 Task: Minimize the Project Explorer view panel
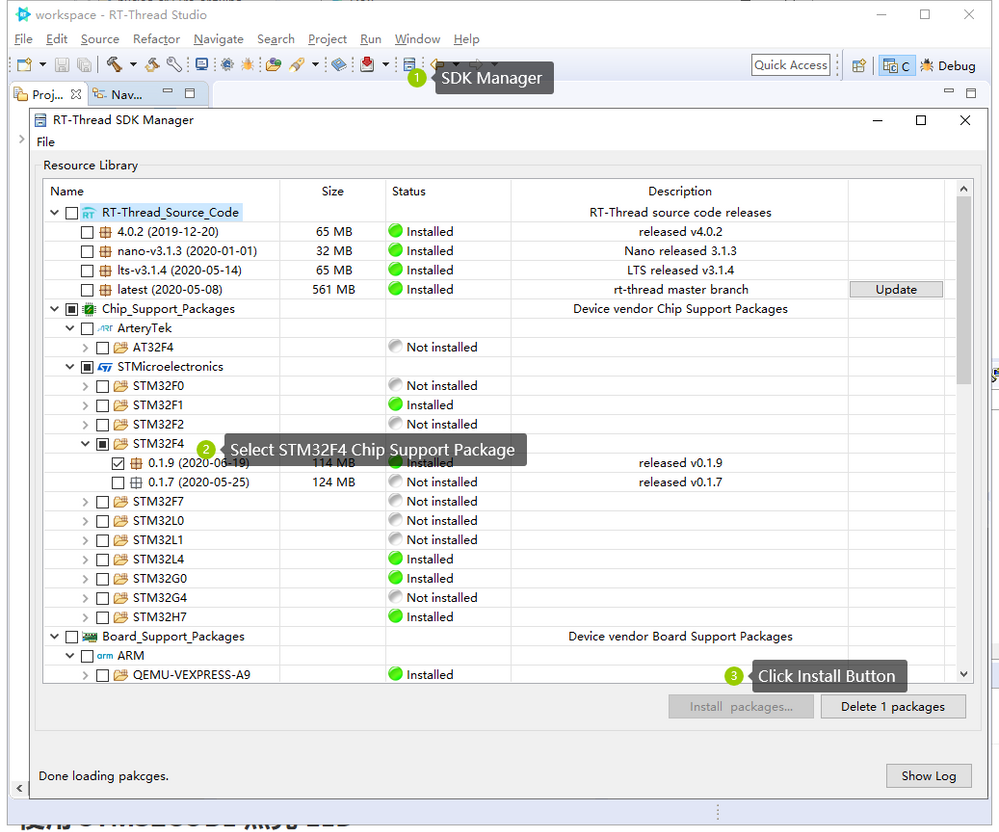tap(168, 92)
